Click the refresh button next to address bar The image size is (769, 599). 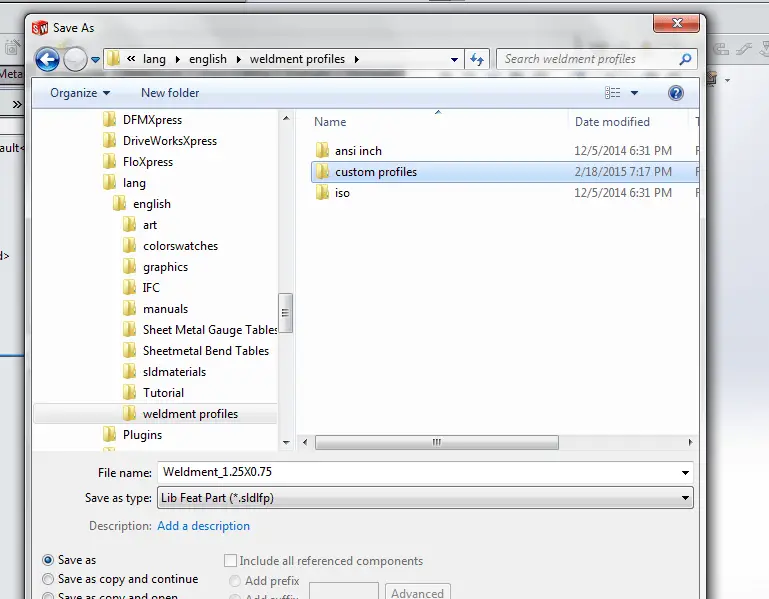click(477, 59)
